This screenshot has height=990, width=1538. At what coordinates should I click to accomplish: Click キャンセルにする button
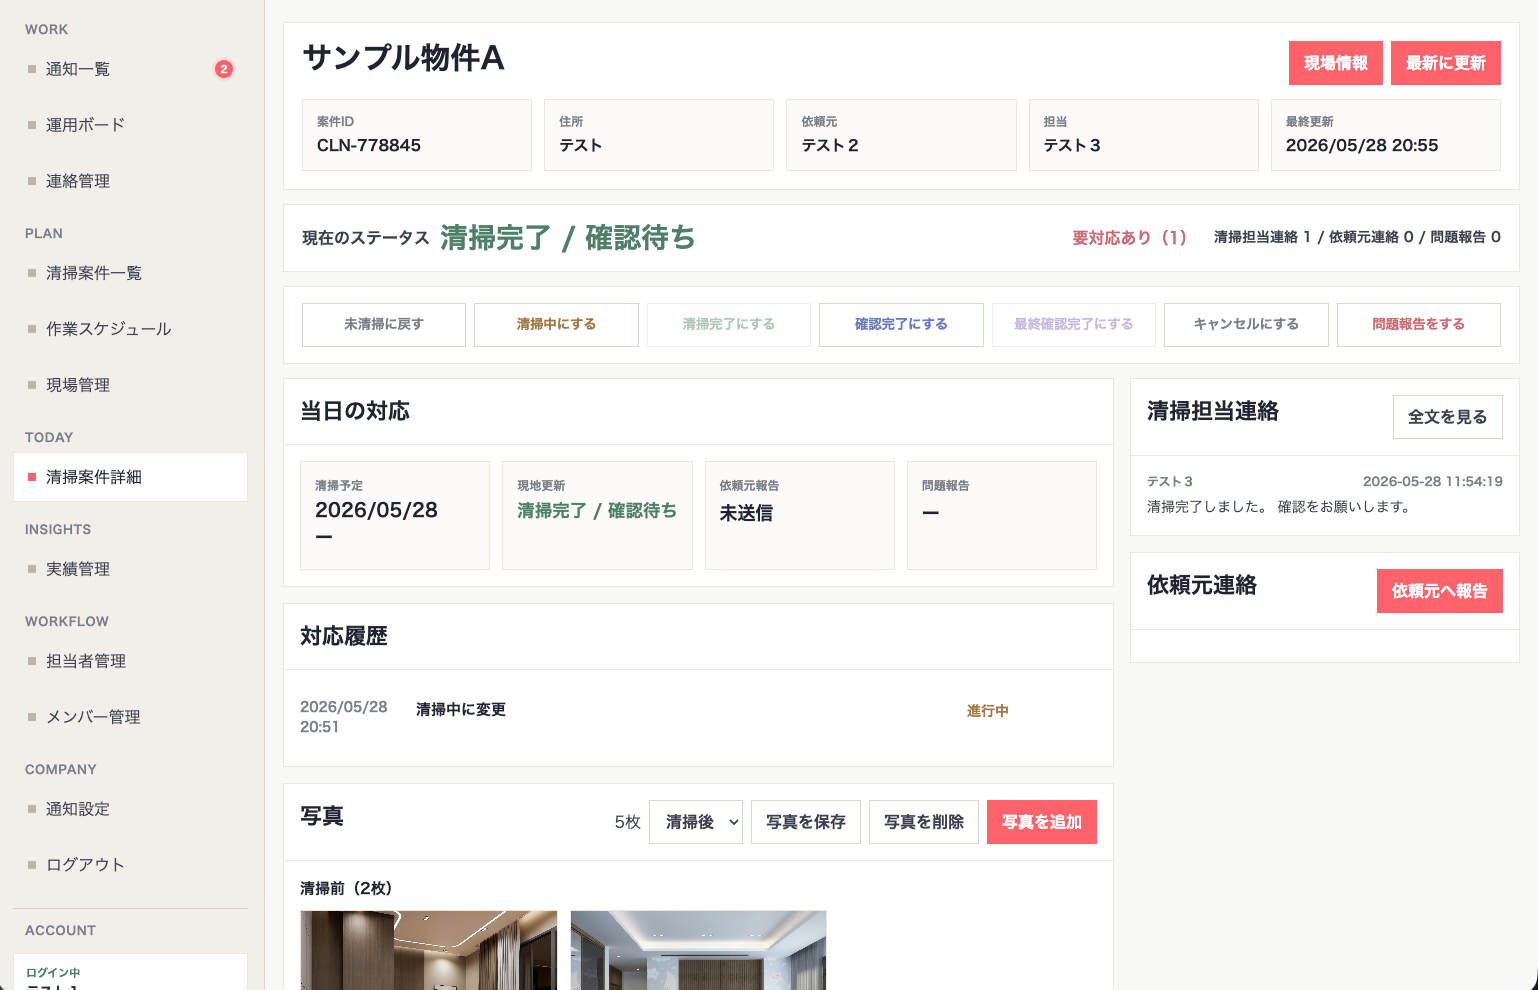(1246, 325)
